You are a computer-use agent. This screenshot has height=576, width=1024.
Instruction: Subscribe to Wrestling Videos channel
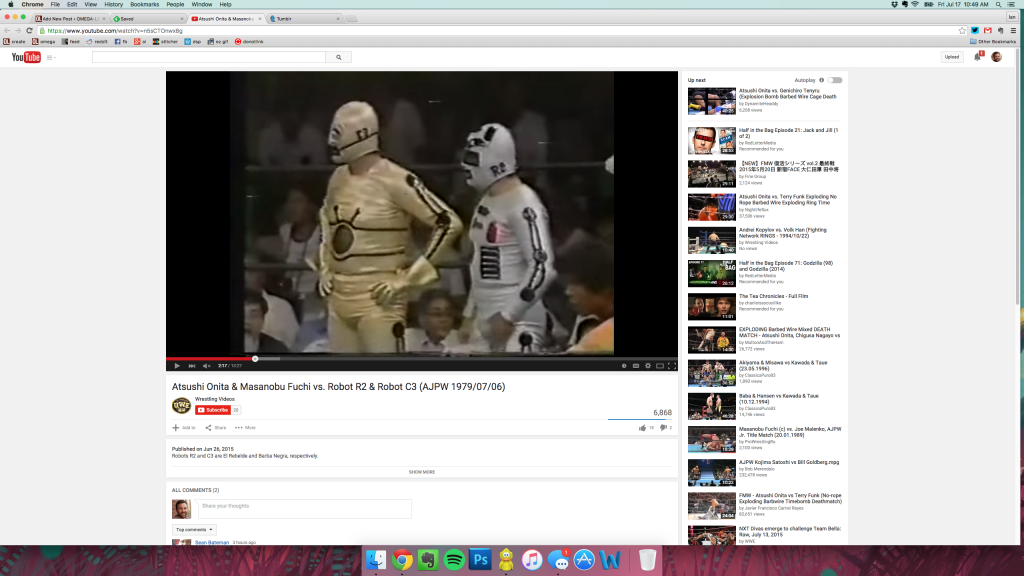(x=213, y=410)
